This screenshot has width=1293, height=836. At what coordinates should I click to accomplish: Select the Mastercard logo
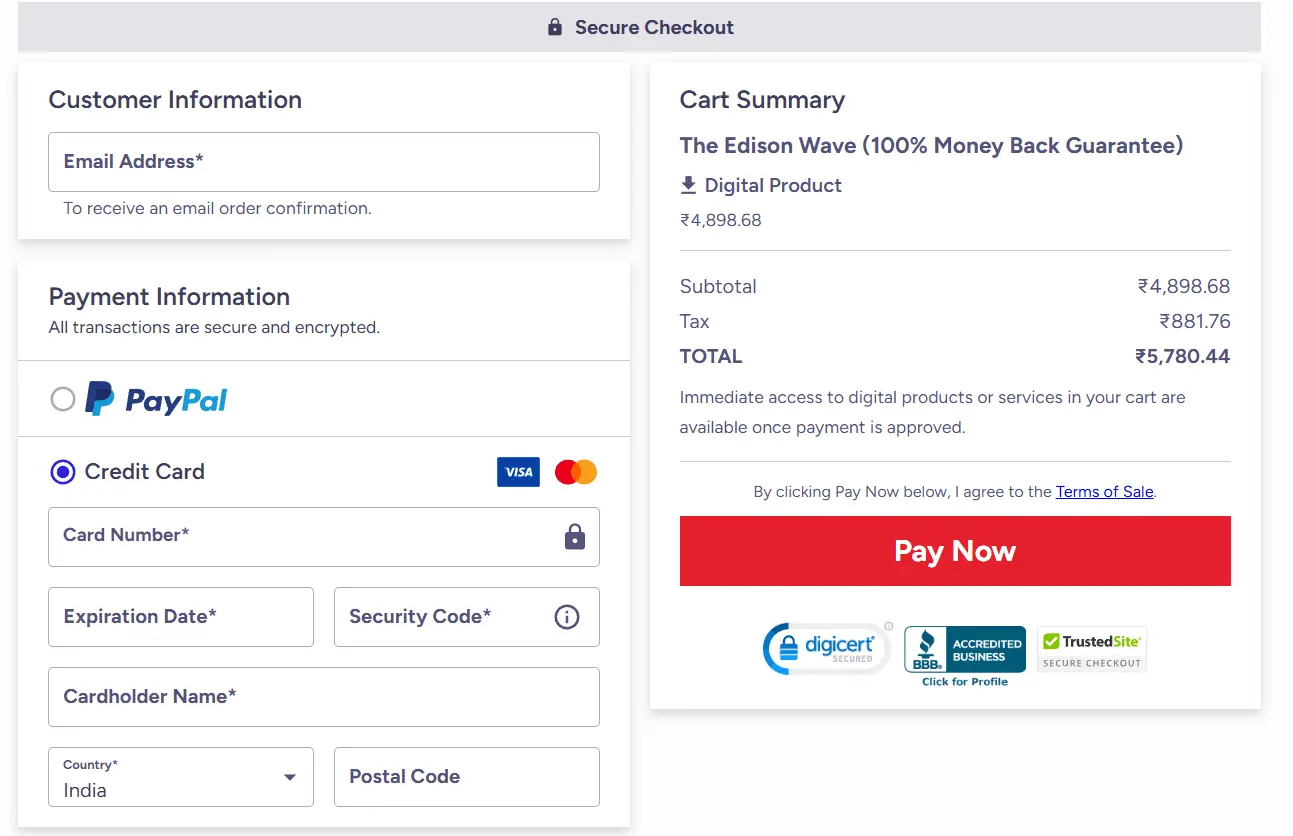click(575, 471)
